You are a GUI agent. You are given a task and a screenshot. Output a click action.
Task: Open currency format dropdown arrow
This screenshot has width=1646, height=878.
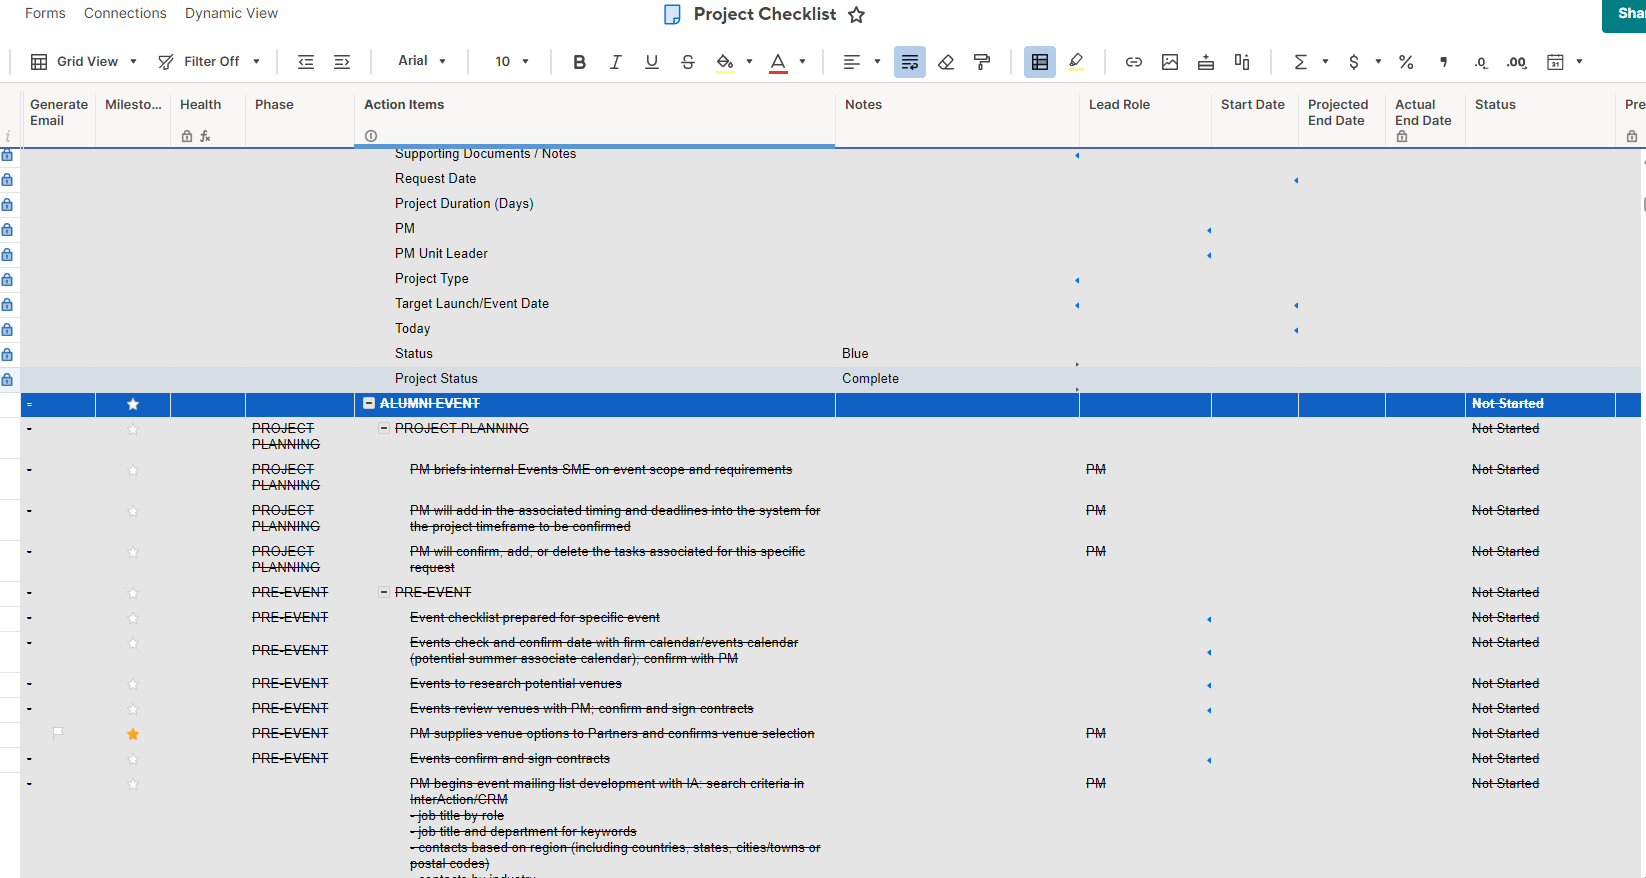1378,62
